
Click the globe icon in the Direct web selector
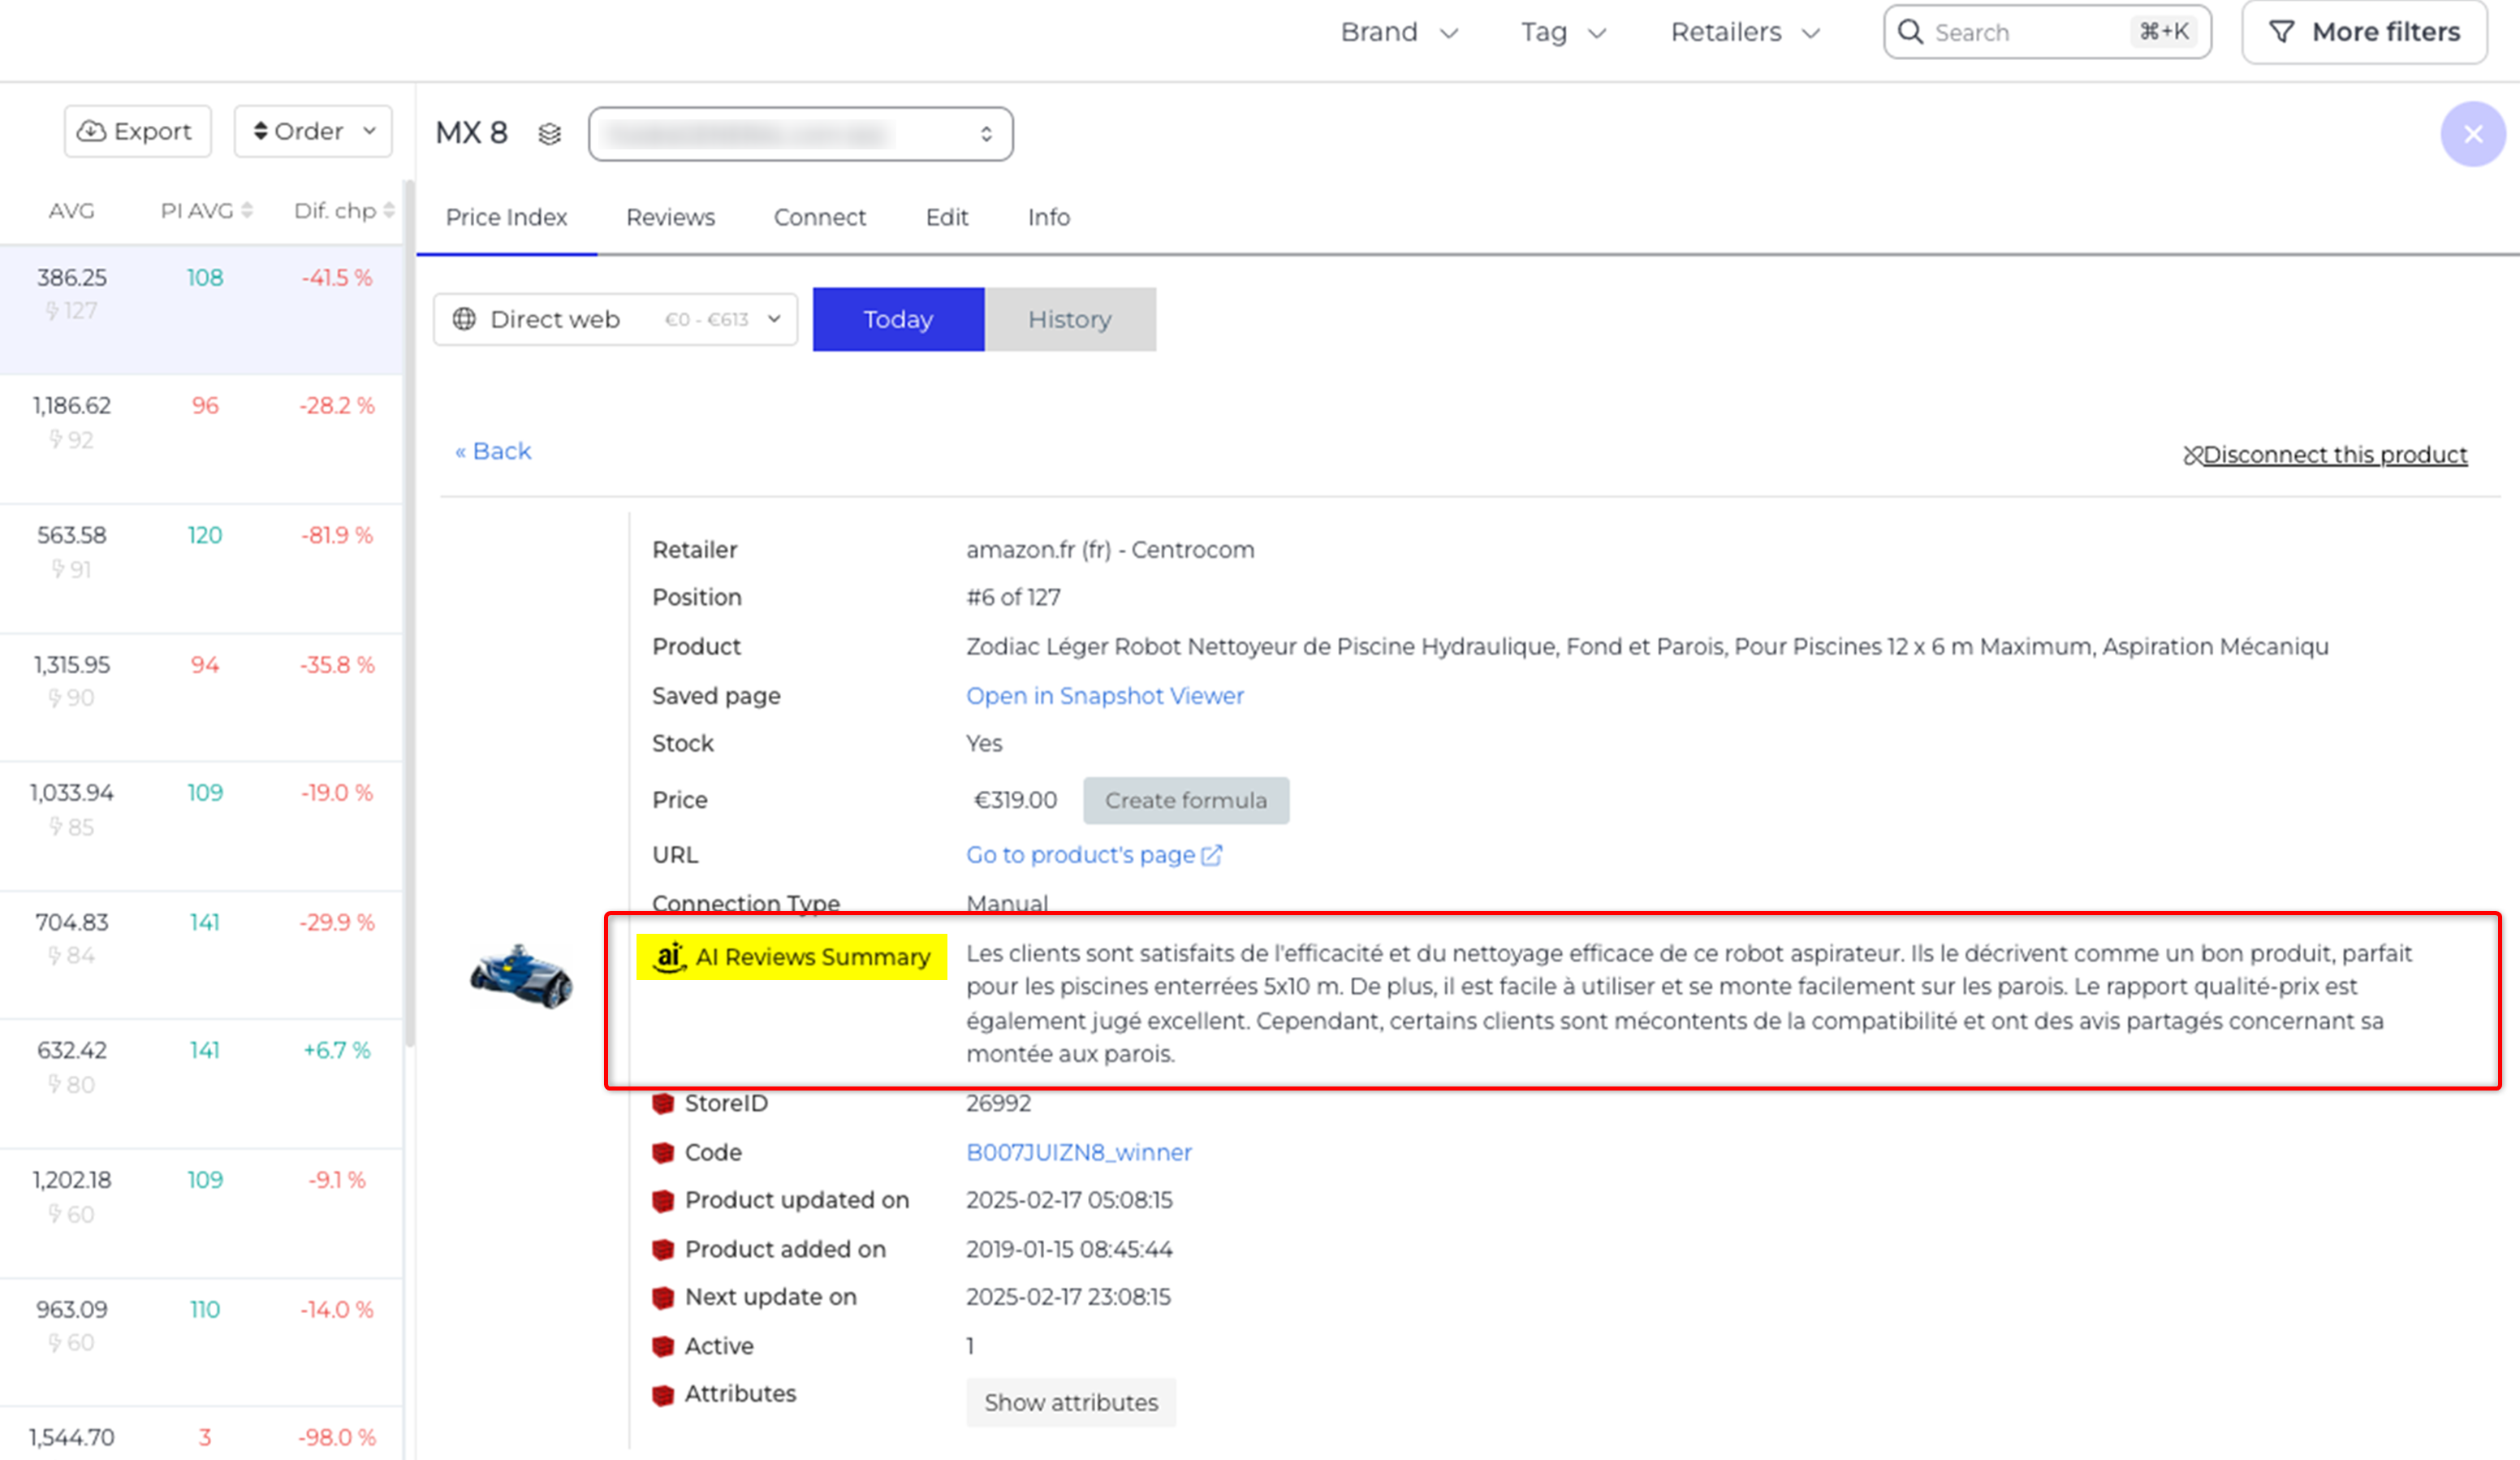coord(464,319)
